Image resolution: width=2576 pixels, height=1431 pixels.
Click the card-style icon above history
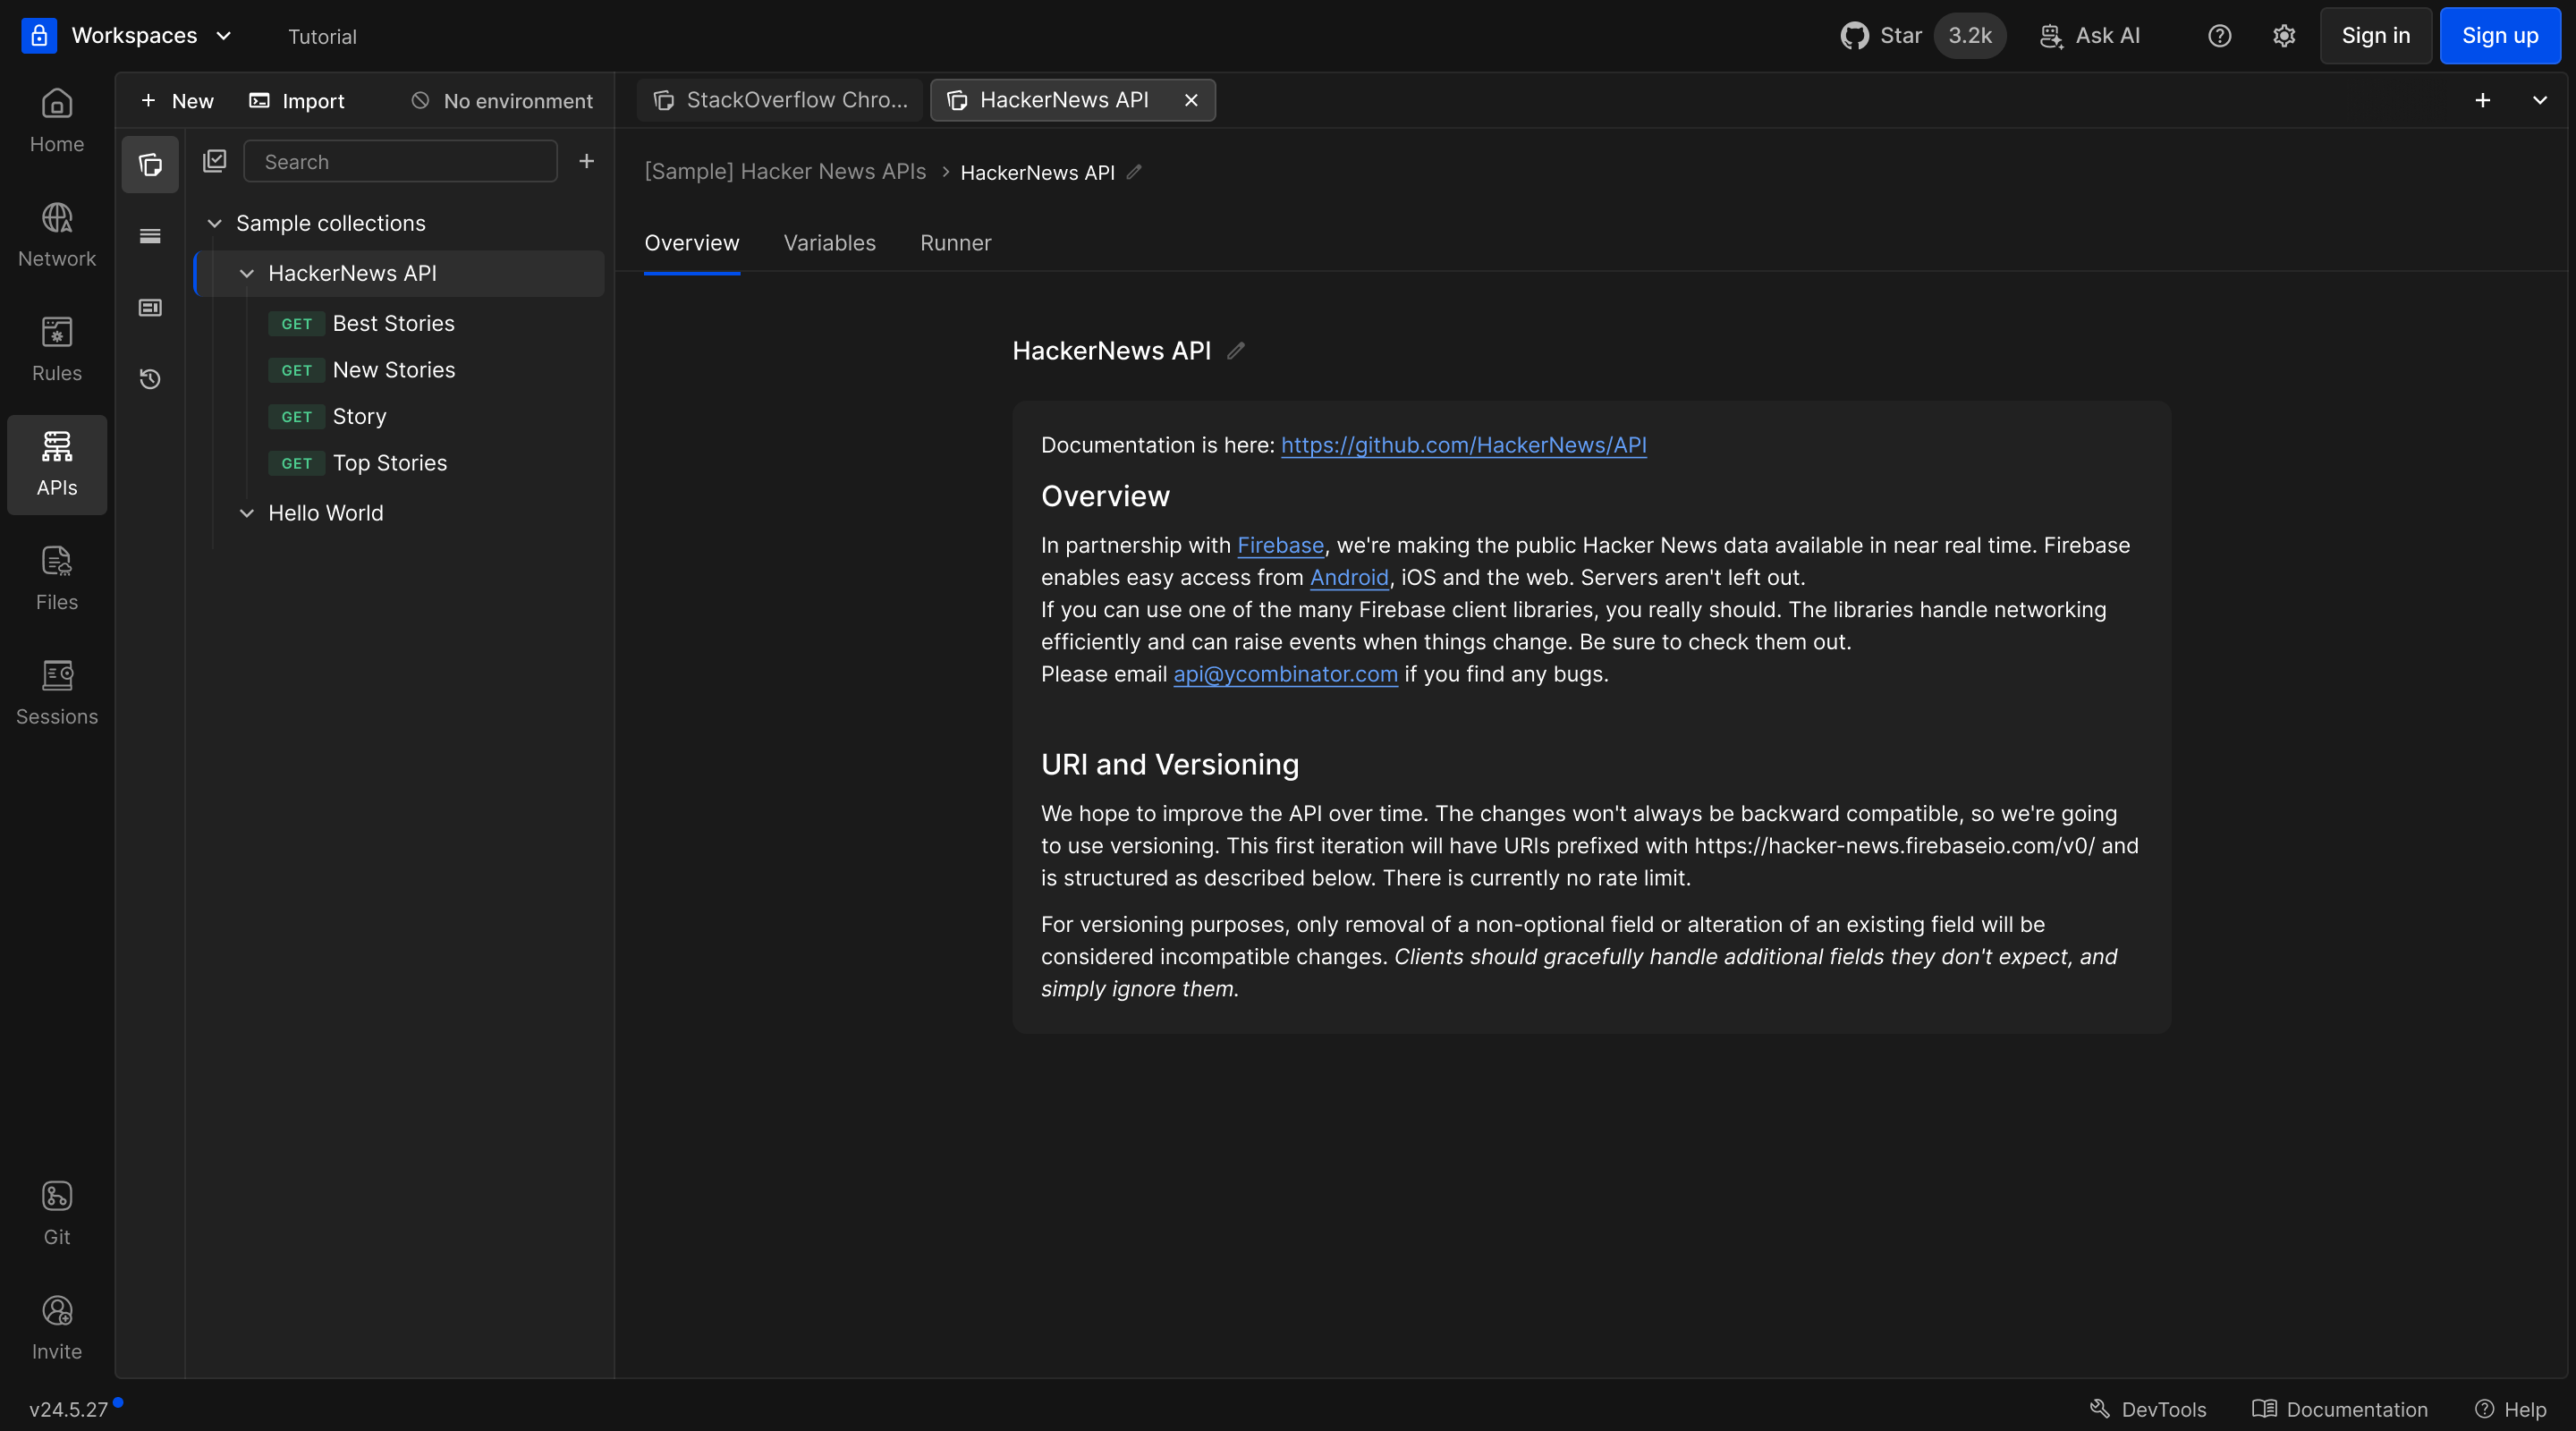coord(150,308)
